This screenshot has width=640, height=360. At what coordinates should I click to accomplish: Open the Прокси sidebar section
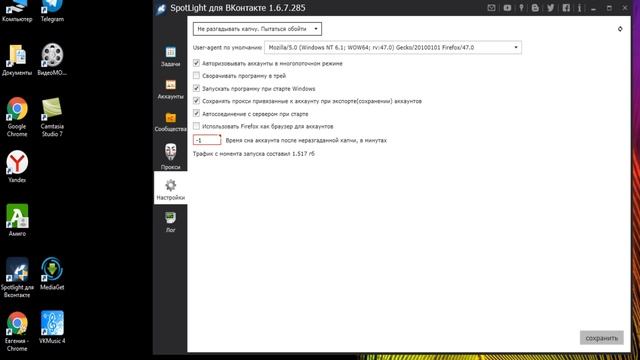[171, 156]
